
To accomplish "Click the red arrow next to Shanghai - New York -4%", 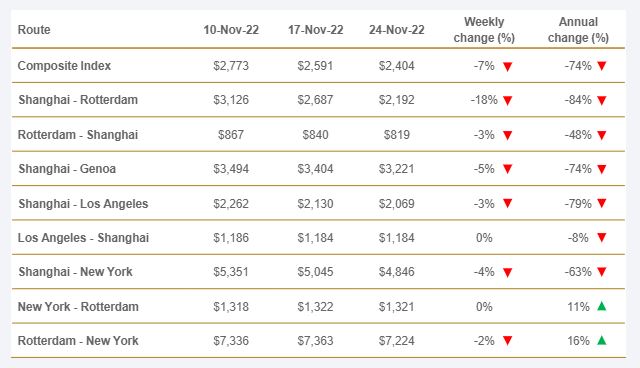I will pyautogui.click(x=507, y=272).
